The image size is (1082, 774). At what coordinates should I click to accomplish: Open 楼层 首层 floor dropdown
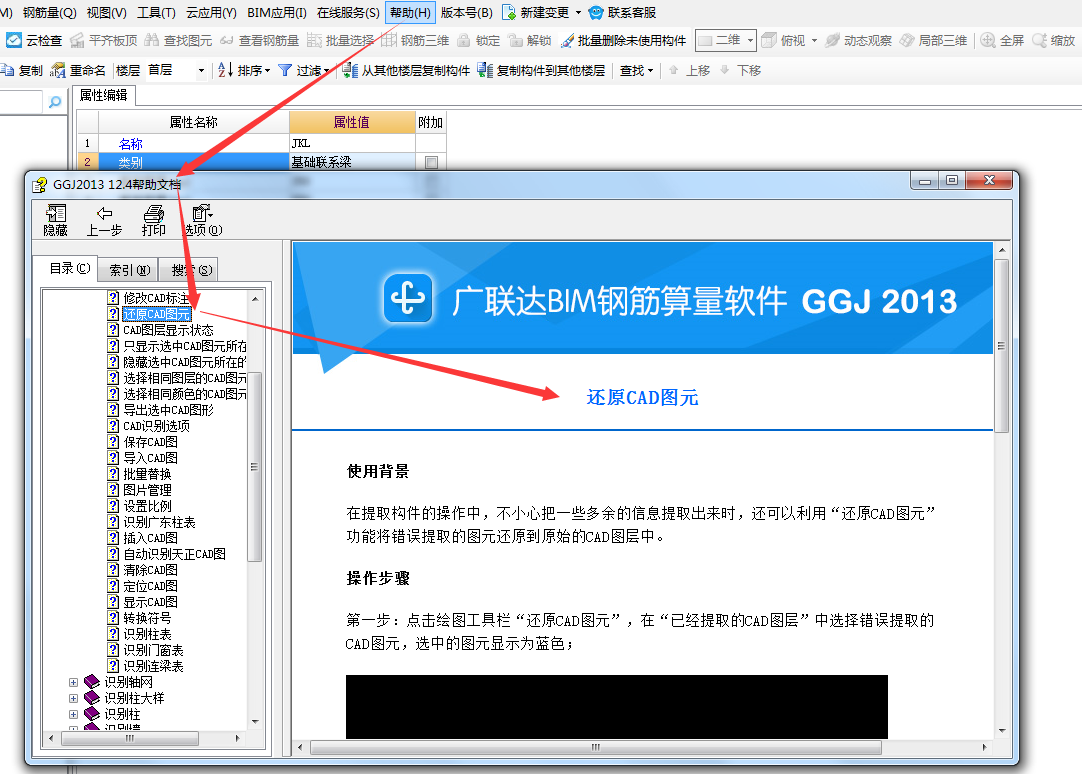201,70
